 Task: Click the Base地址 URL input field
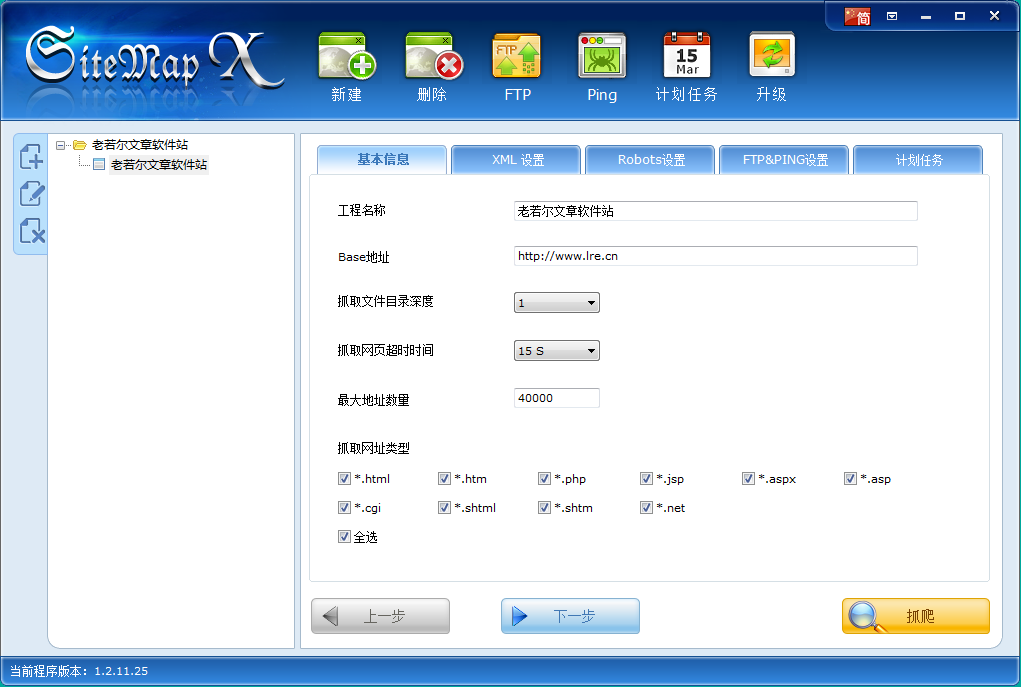click(x=715, y=256)
